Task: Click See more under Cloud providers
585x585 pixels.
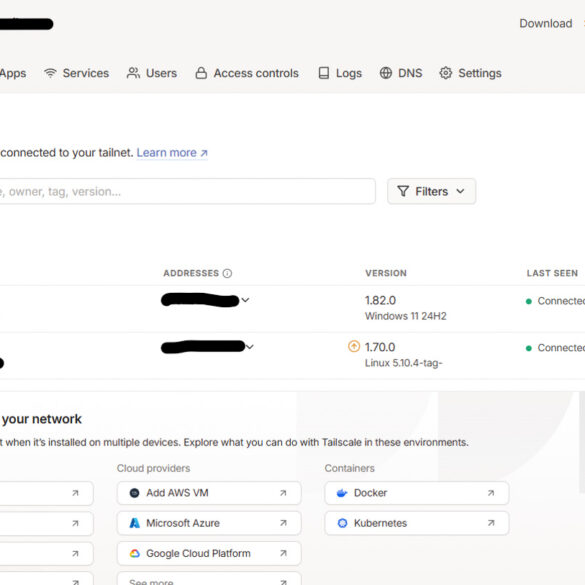Action: click(x=209, y=579)
